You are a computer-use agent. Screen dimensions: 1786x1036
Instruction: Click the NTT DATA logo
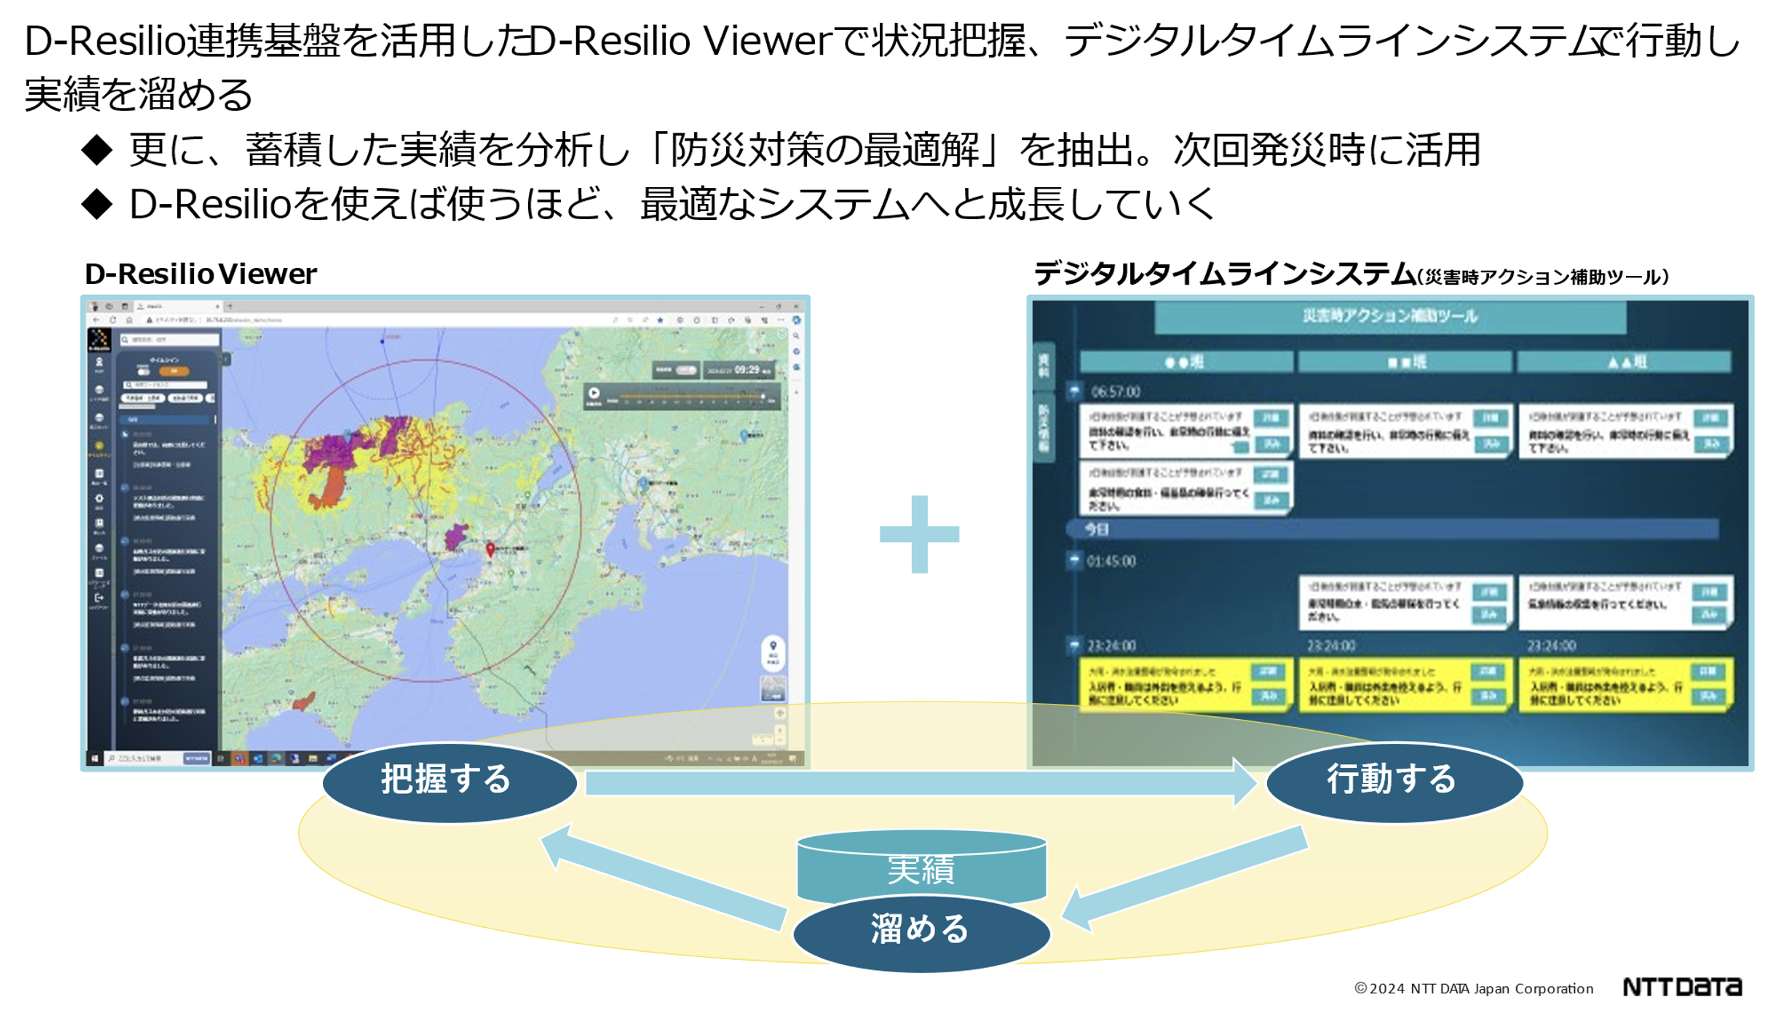1682,987
